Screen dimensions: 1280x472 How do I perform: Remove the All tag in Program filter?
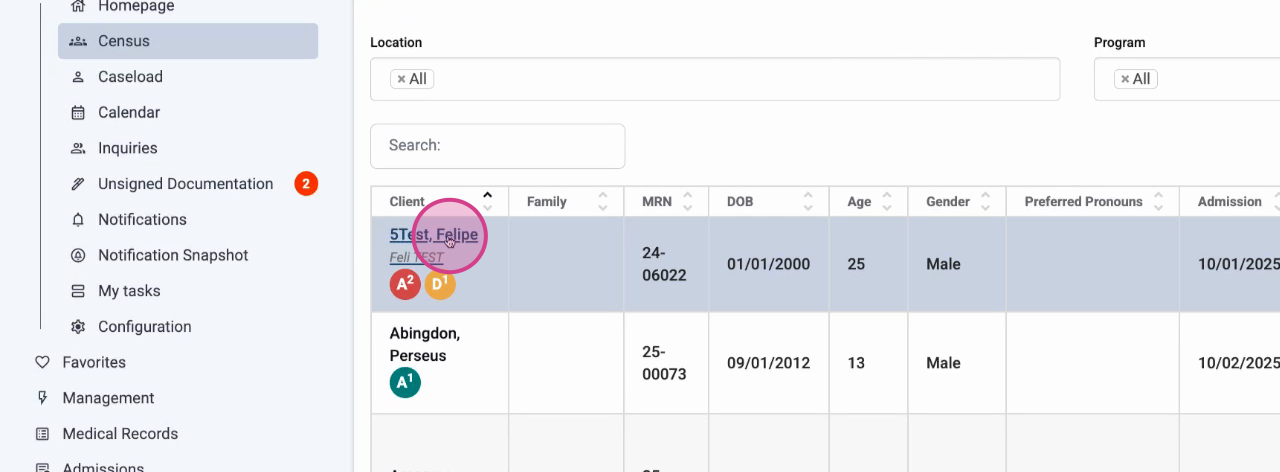(x=1125, y=79)
